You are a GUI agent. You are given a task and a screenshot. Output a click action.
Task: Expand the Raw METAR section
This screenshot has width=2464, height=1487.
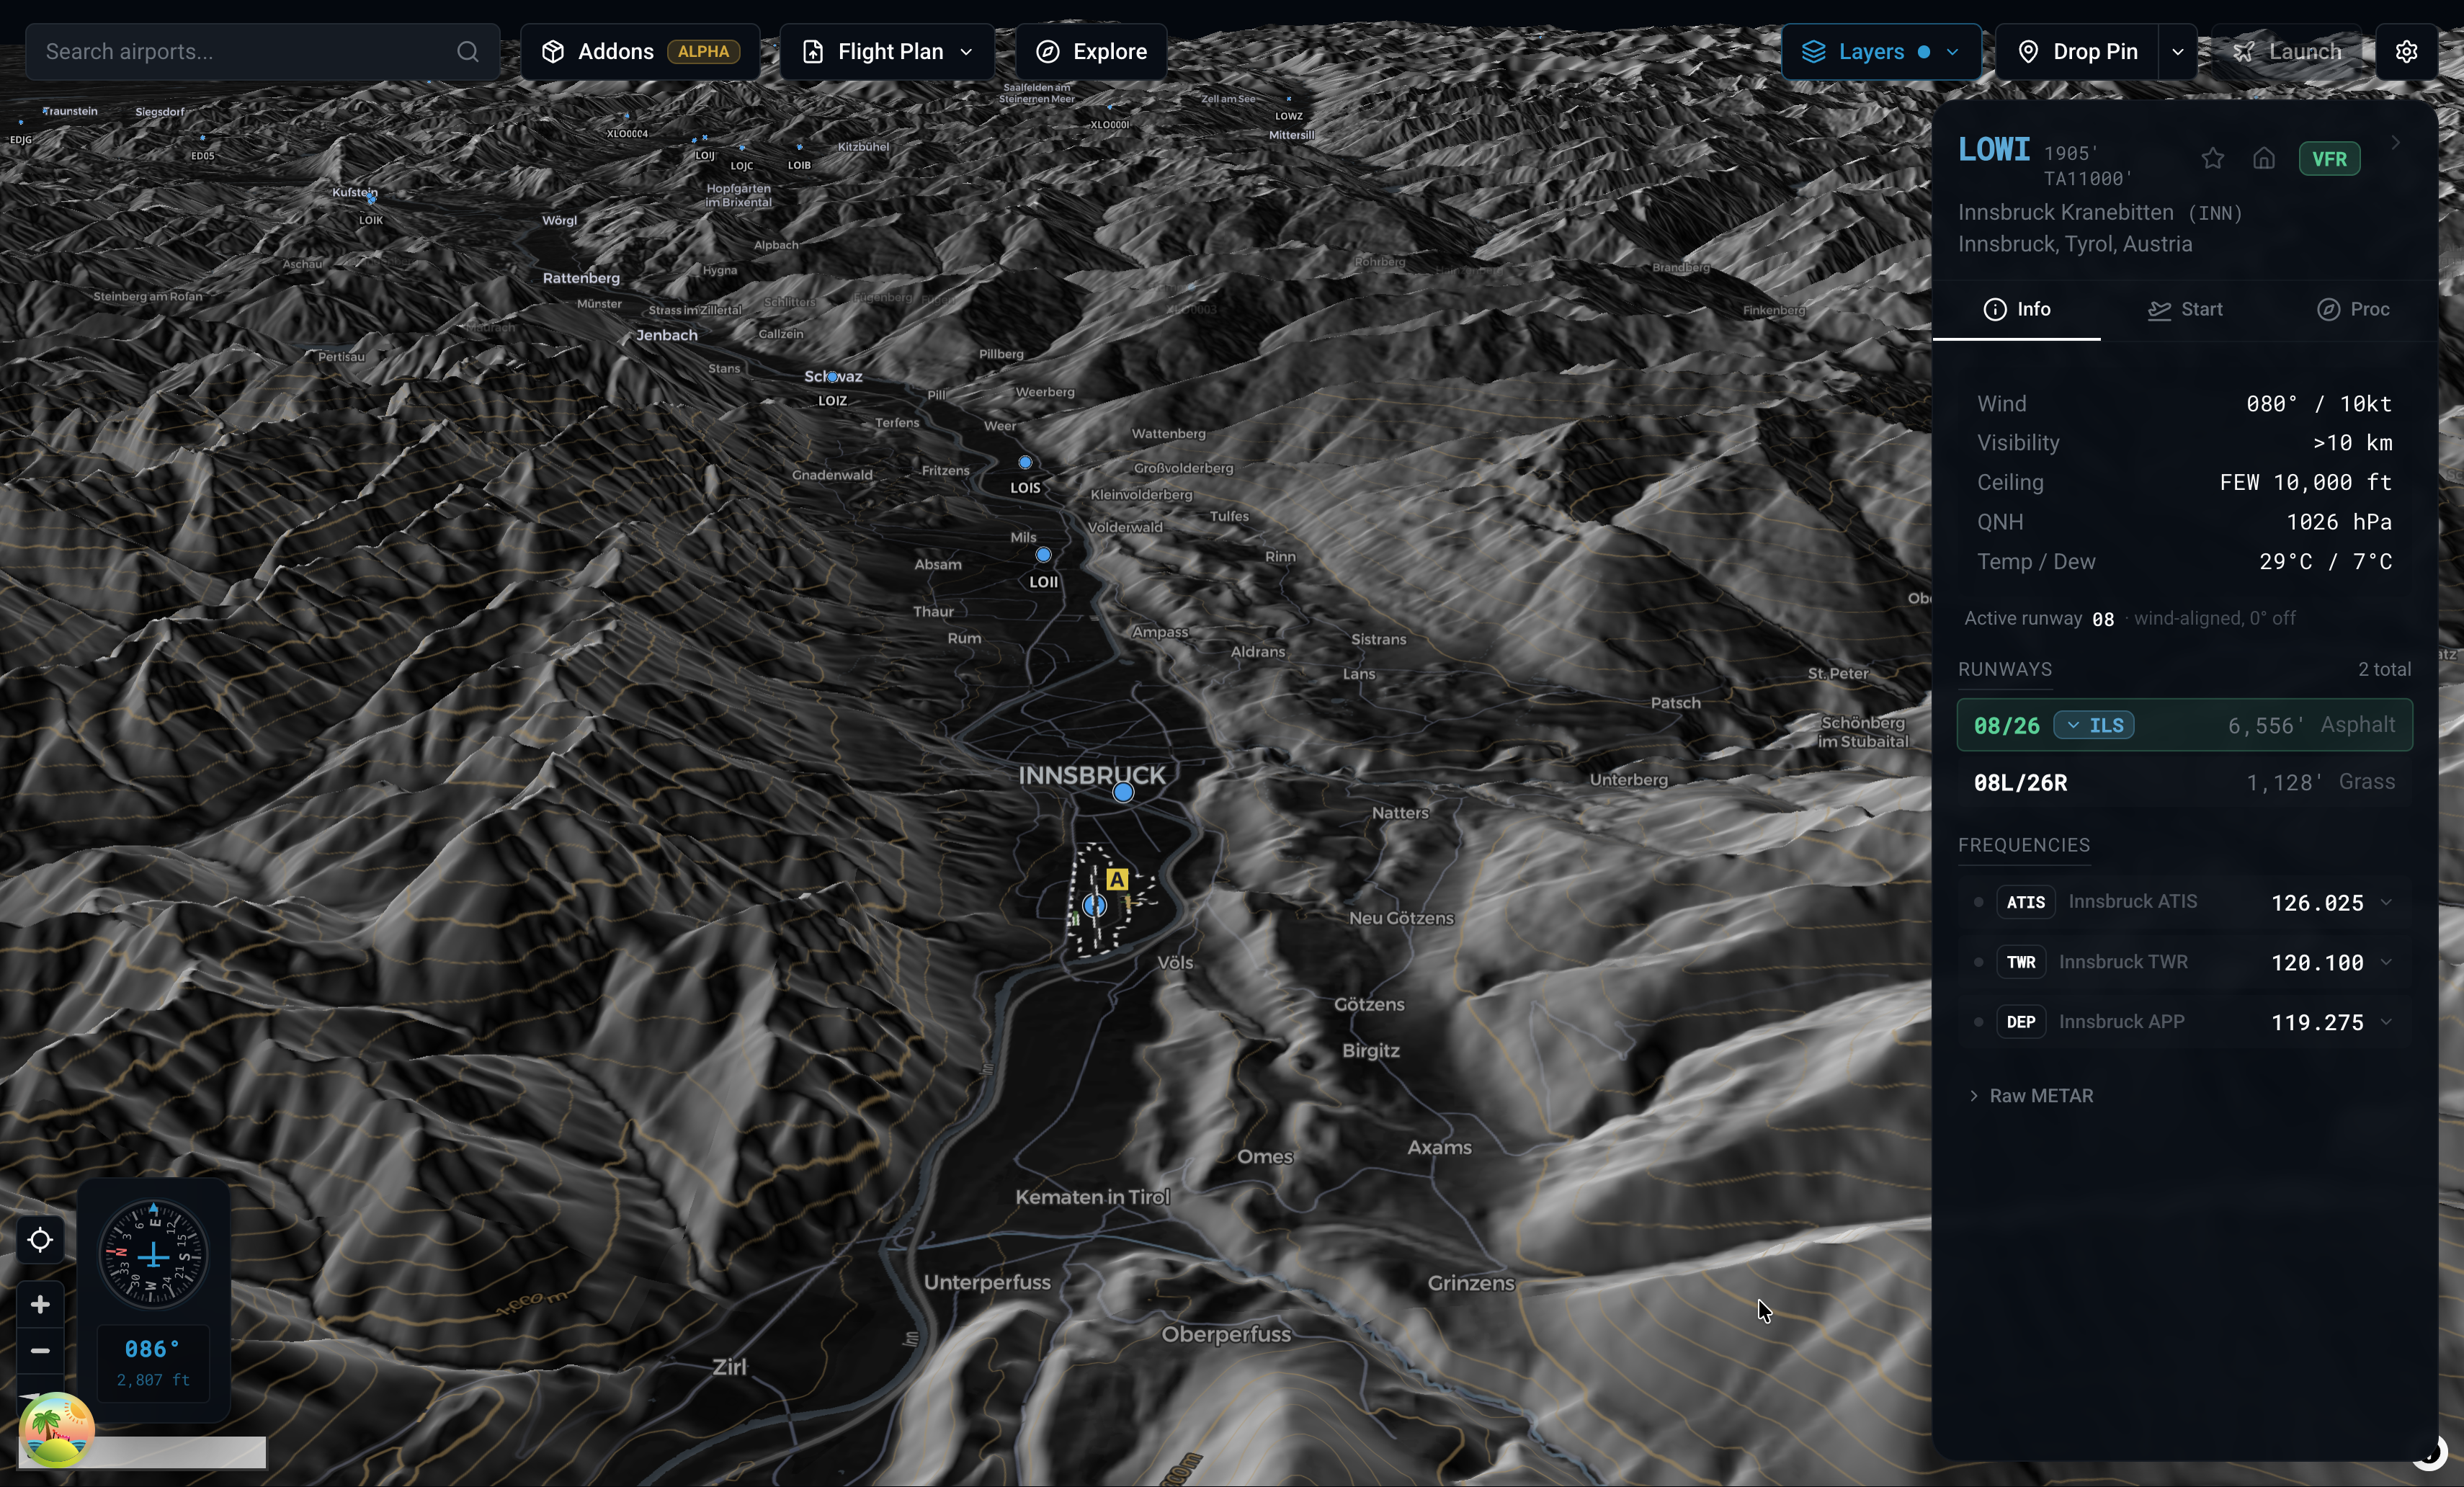pyautogui.click(x=2030, y=1096)
